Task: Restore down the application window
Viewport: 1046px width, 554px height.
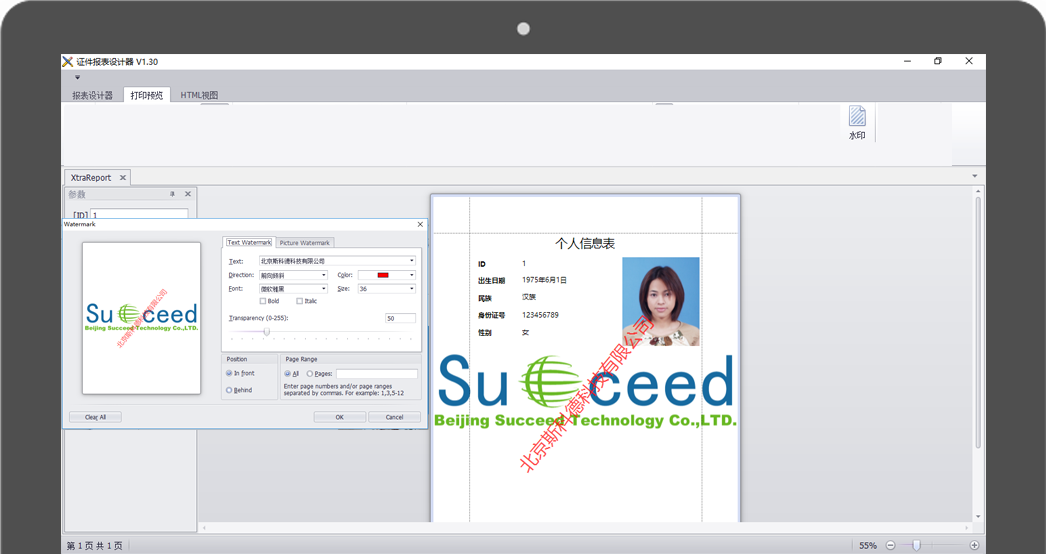Action: [938, 61]
